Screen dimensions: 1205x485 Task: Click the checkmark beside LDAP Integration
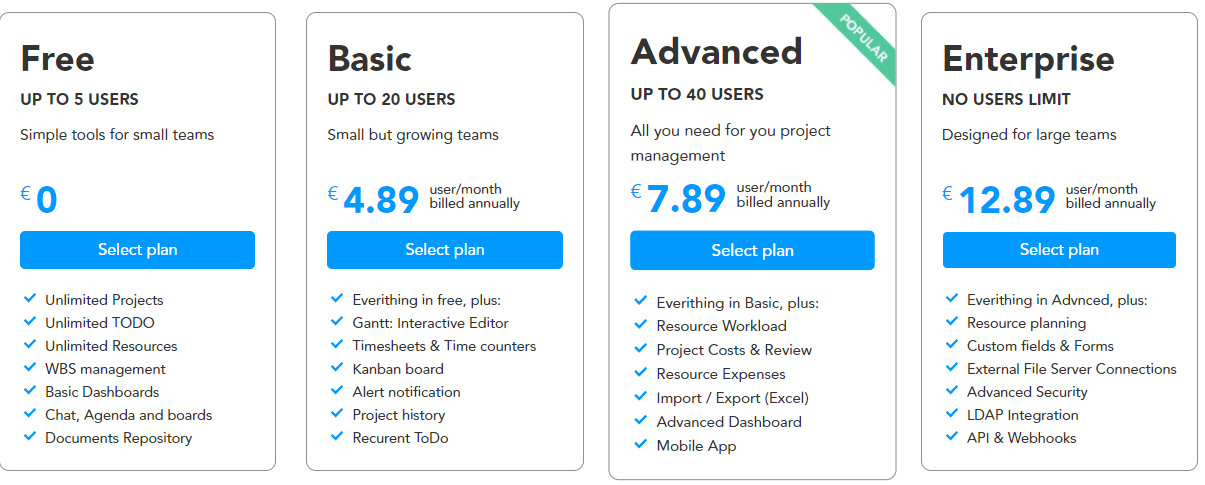(x=952, y=414)
